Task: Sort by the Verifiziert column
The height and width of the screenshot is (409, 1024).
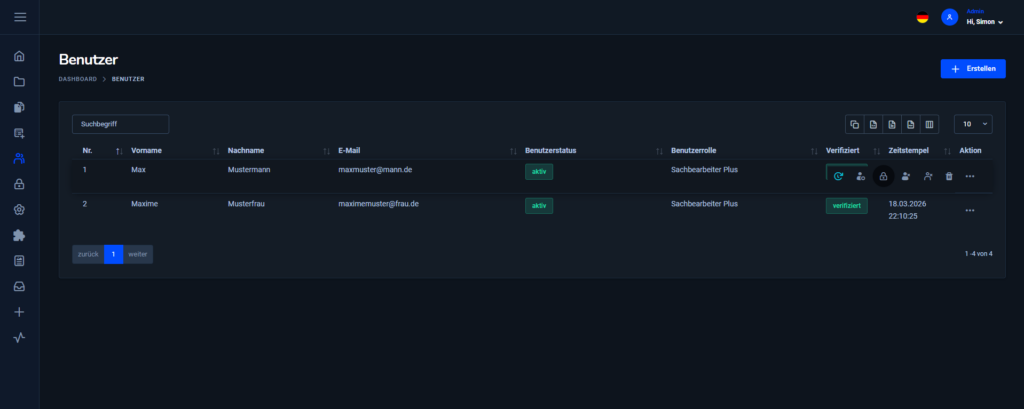Action: tap(877, 151)
